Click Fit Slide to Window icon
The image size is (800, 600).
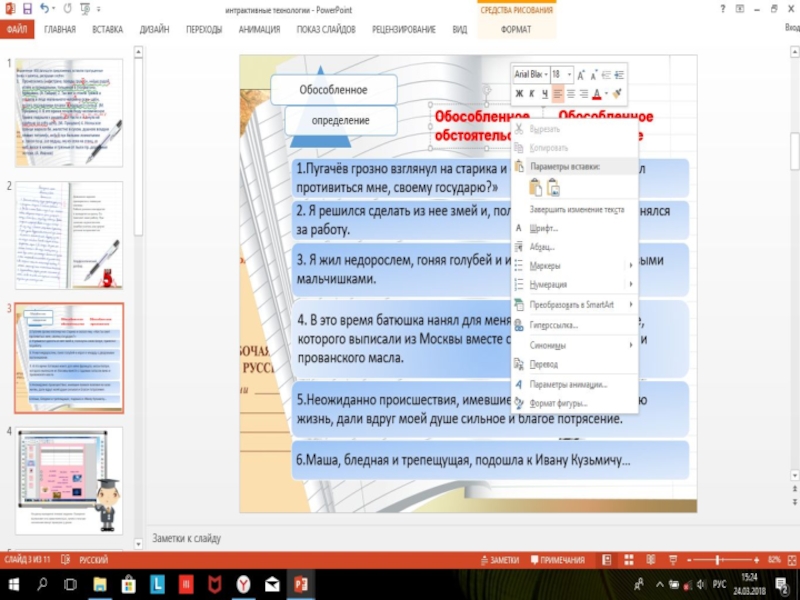[790, 560]
